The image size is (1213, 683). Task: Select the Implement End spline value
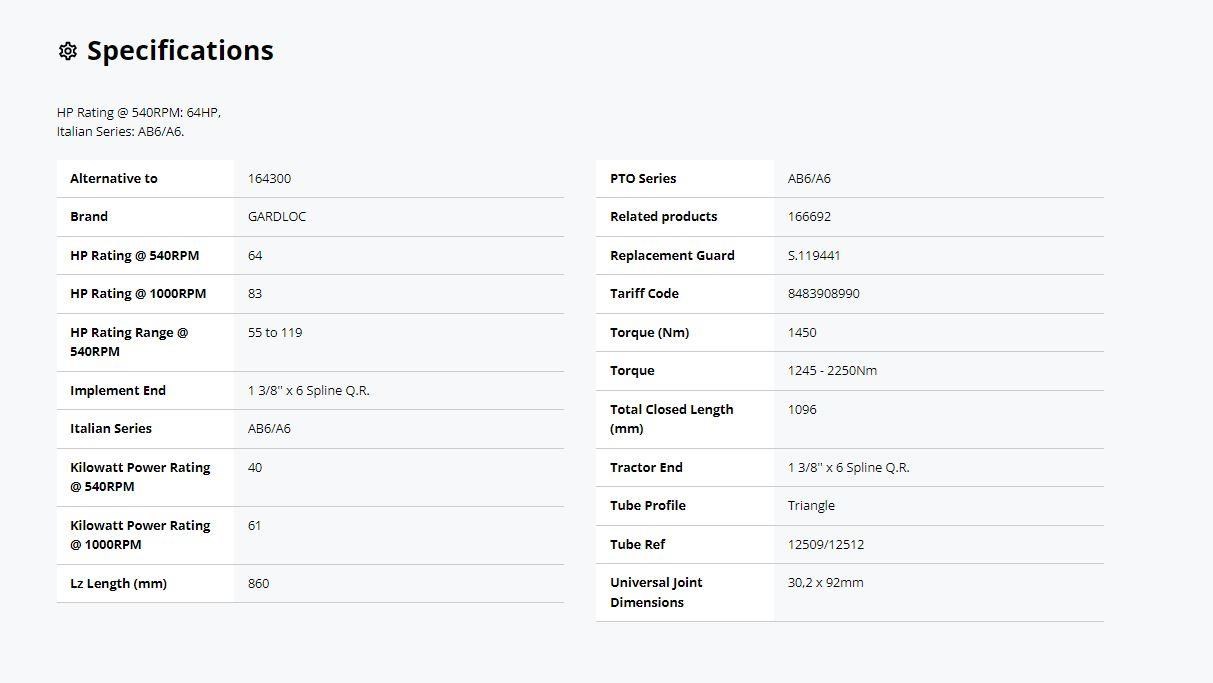coord(308,391)
